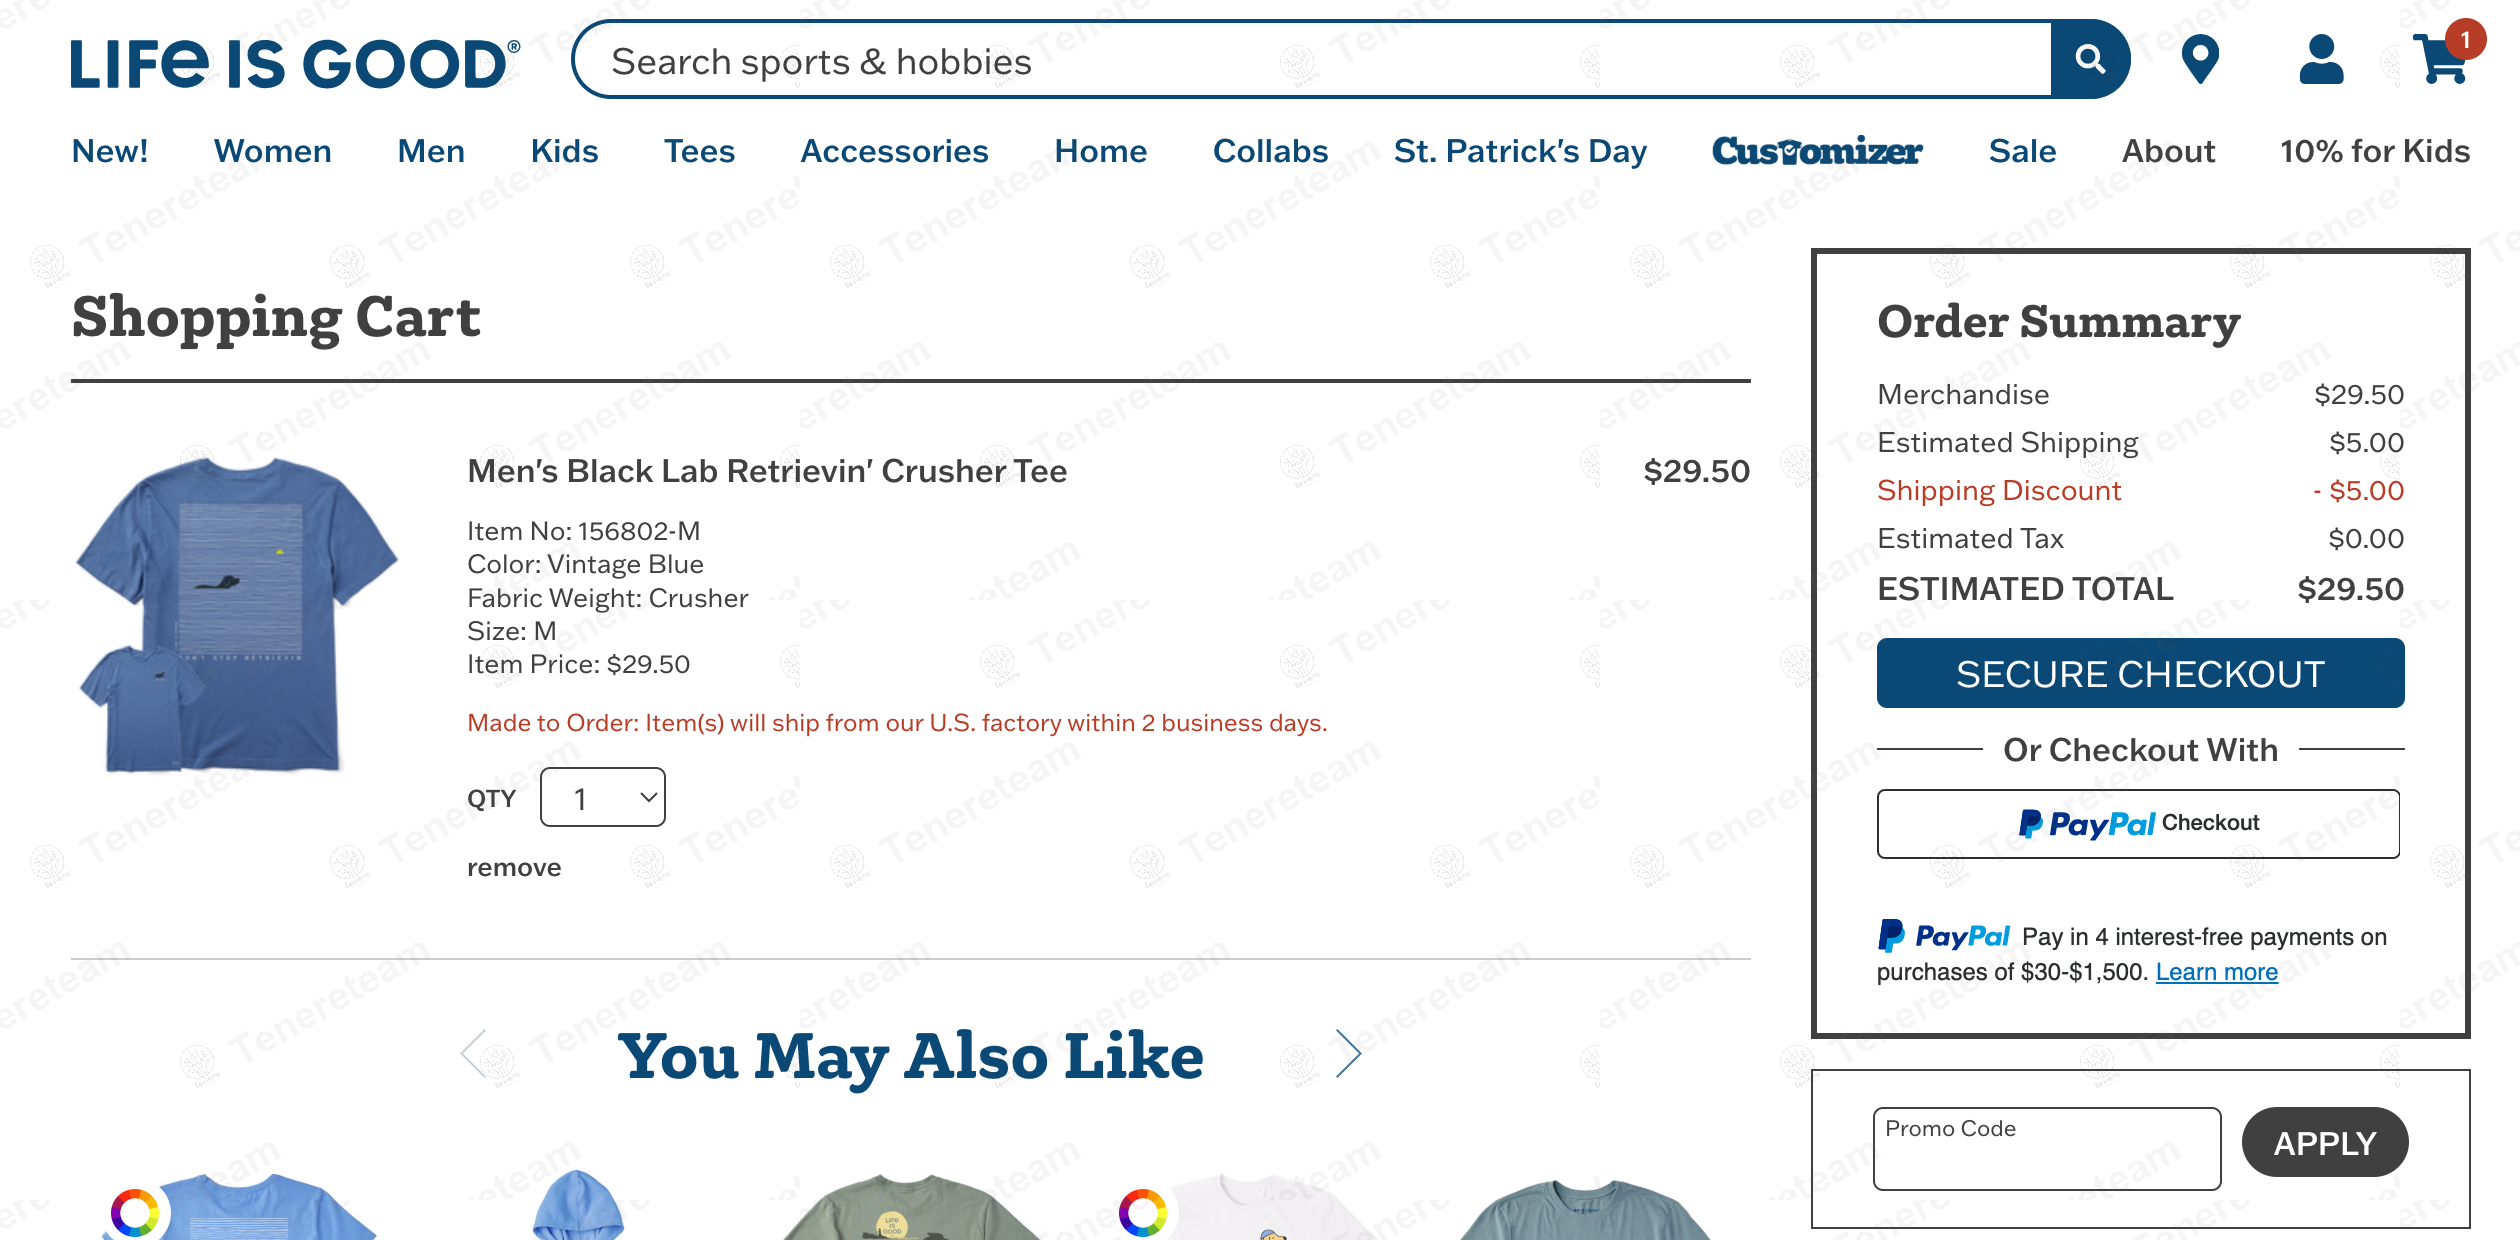Click the magnifying glass search button
2520x1240 pixels.
(x=2089, y=60)
